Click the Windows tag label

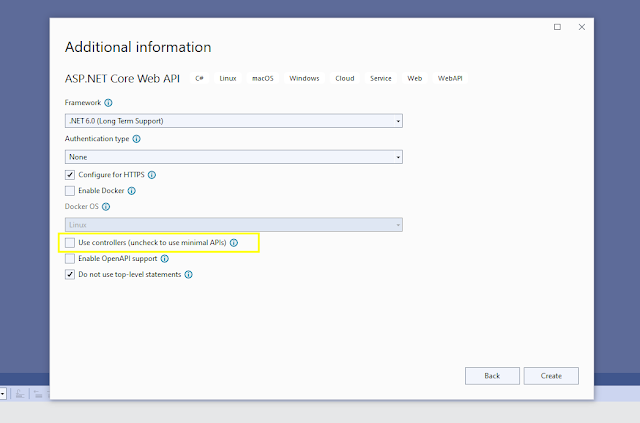coord(304,78)
